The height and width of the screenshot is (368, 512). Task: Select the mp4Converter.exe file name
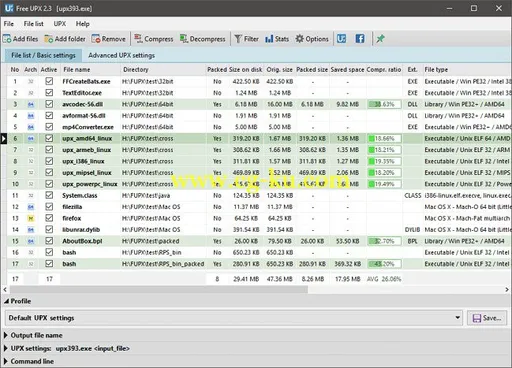(x=88, y=127)
